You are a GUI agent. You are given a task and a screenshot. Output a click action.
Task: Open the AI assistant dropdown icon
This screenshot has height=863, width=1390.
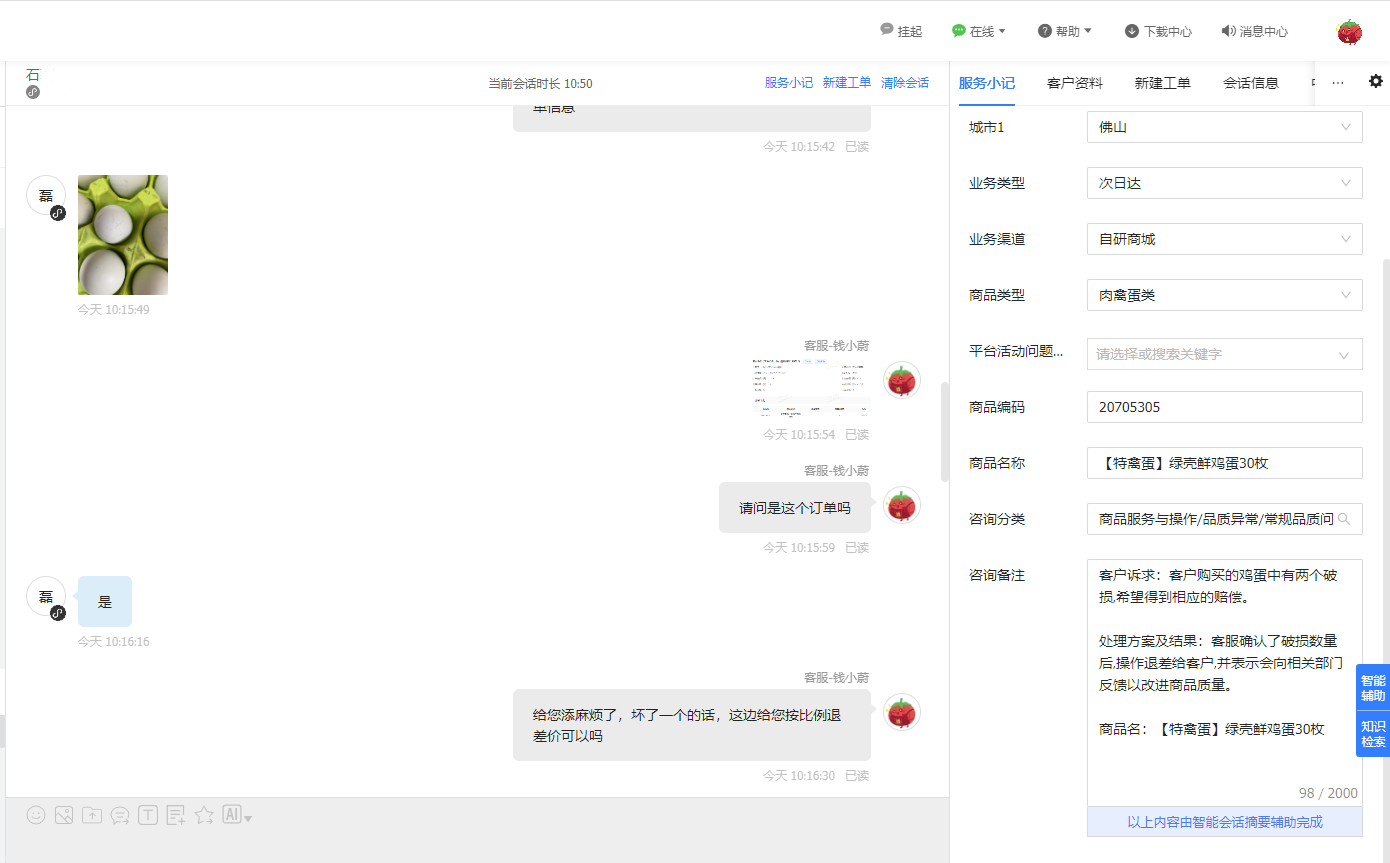pos(236,815)
